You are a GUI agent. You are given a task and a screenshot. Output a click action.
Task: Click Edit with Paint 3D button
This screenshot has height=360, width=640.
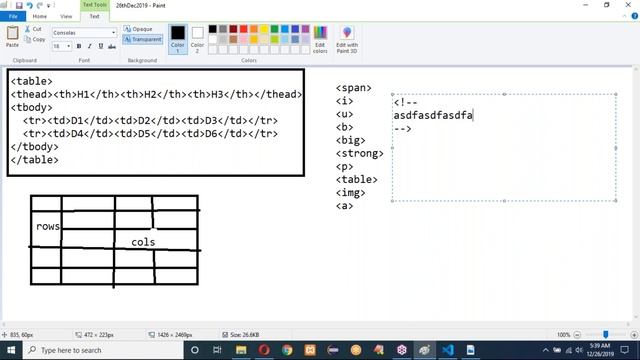[347, 39]
